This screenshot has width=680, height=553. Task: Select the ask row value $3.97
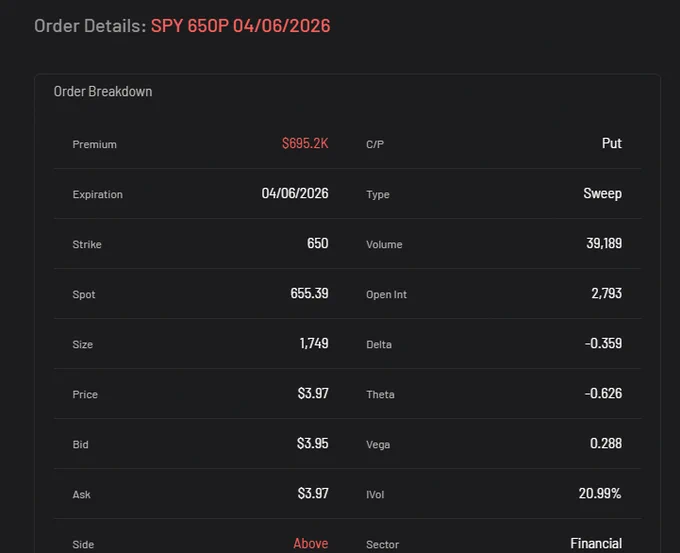coord(313,493)
